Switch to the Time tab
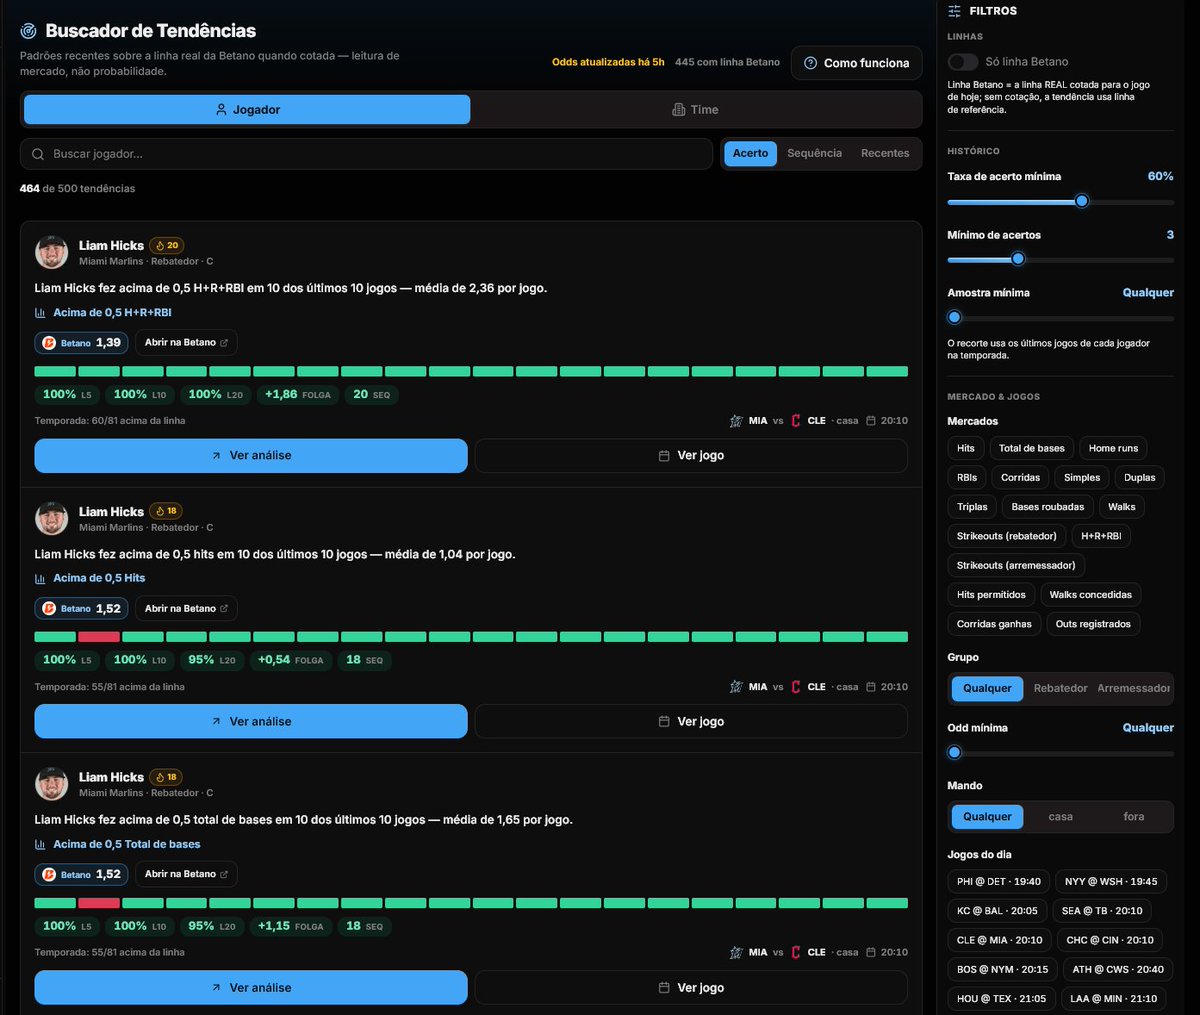This screenshot has height=1015, width=1200. click(695, 110)
